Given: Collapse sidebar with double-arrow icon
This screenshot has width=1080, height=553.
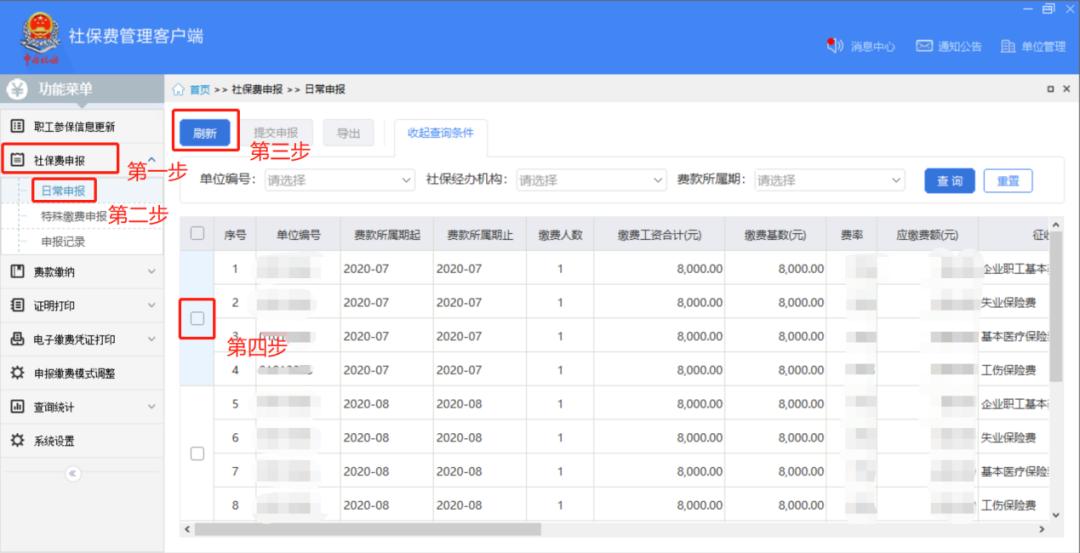Looking at the screenshot, I should click(73, 474).
